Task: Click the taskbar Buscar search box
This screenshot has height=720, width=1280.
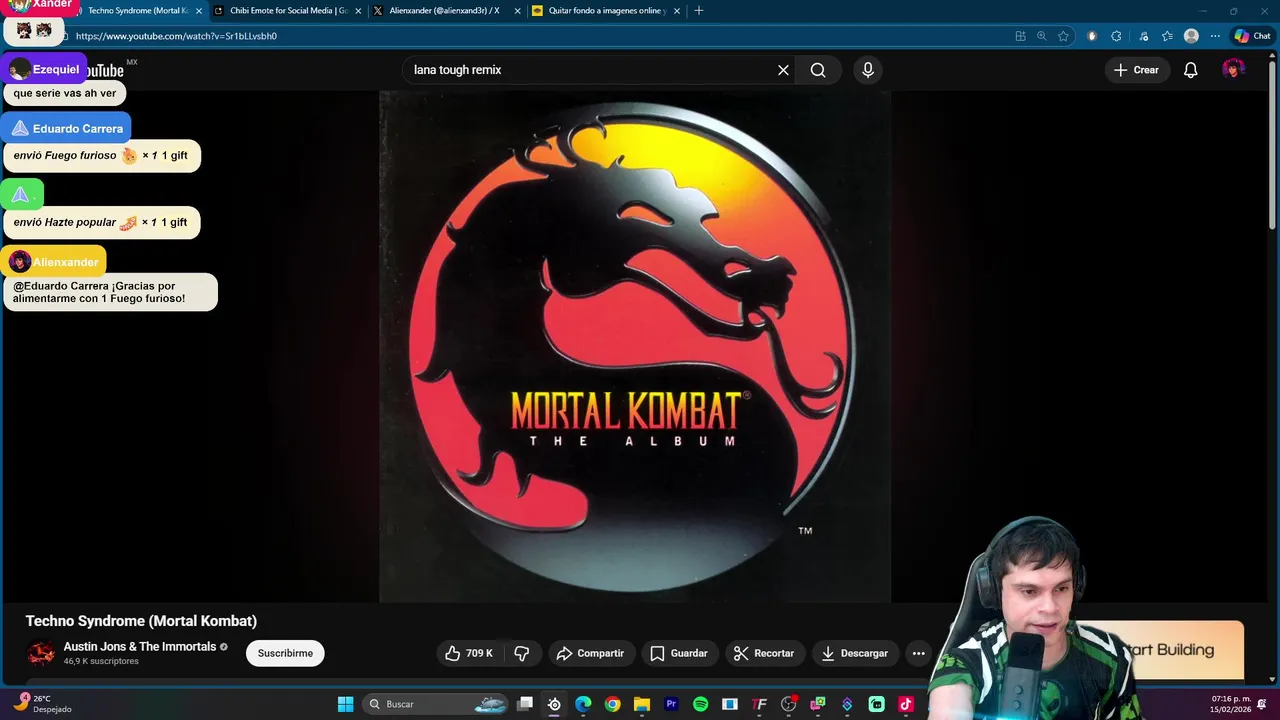Action: (436, 704)
